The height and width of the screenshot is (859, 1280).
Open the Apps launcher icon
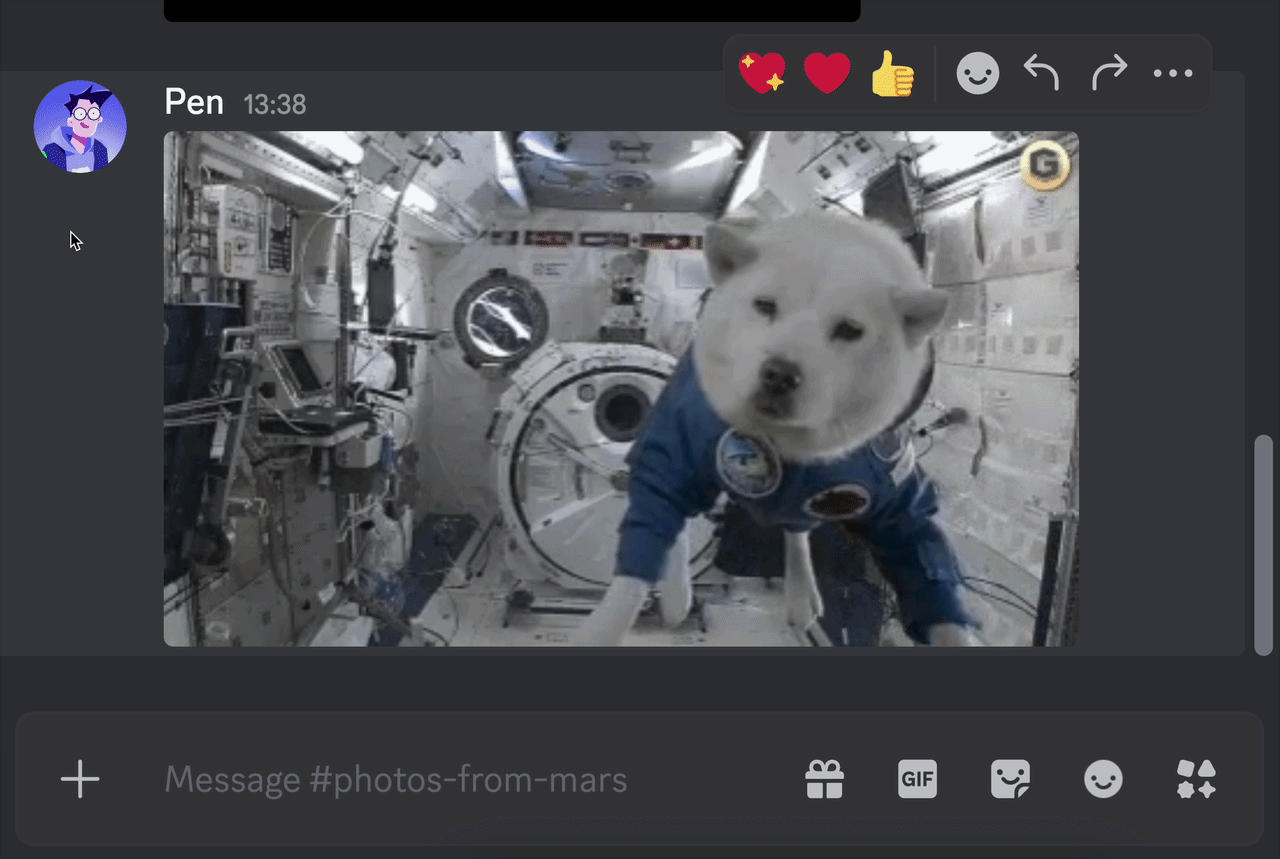[1196, 779]
